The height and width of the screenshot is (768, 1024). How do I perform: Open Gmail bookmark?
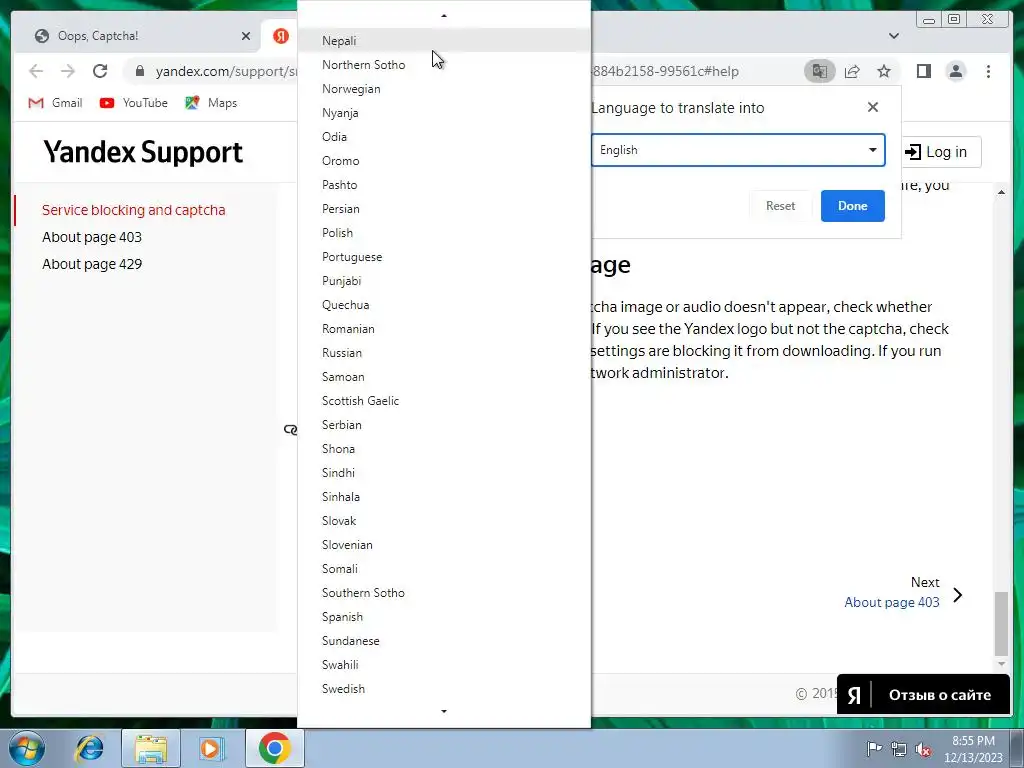pos(56,103)
